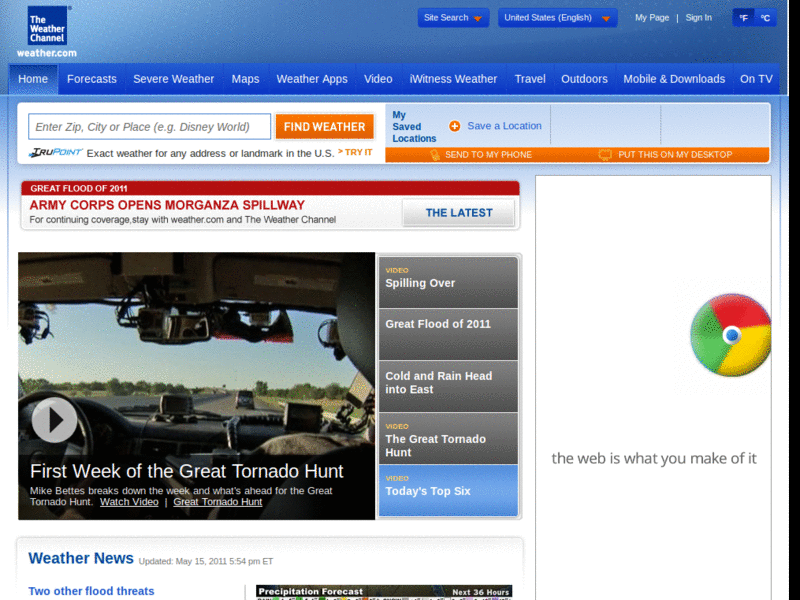Open the Mobile & Downloads menu
The height and width of the screenshot is (600, 800).
coord(674,79)
